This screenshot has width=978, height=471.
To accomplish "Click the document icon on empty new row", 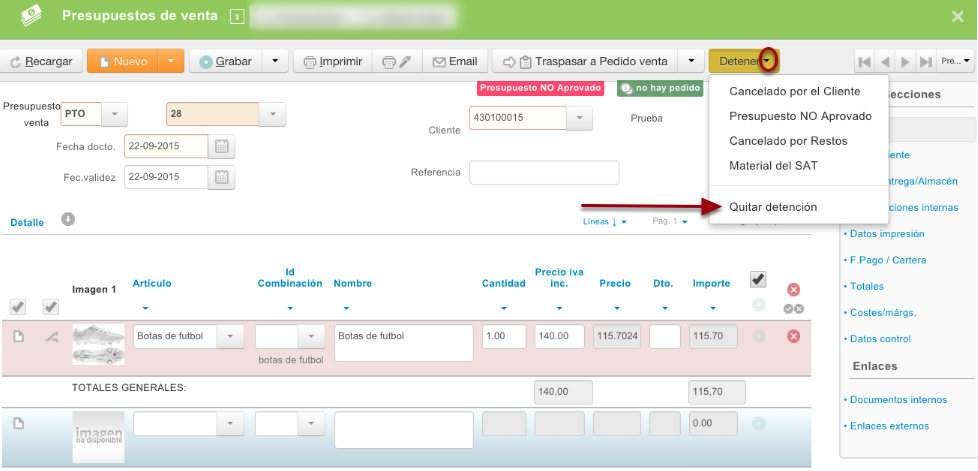I will click(x=19, y=424).
